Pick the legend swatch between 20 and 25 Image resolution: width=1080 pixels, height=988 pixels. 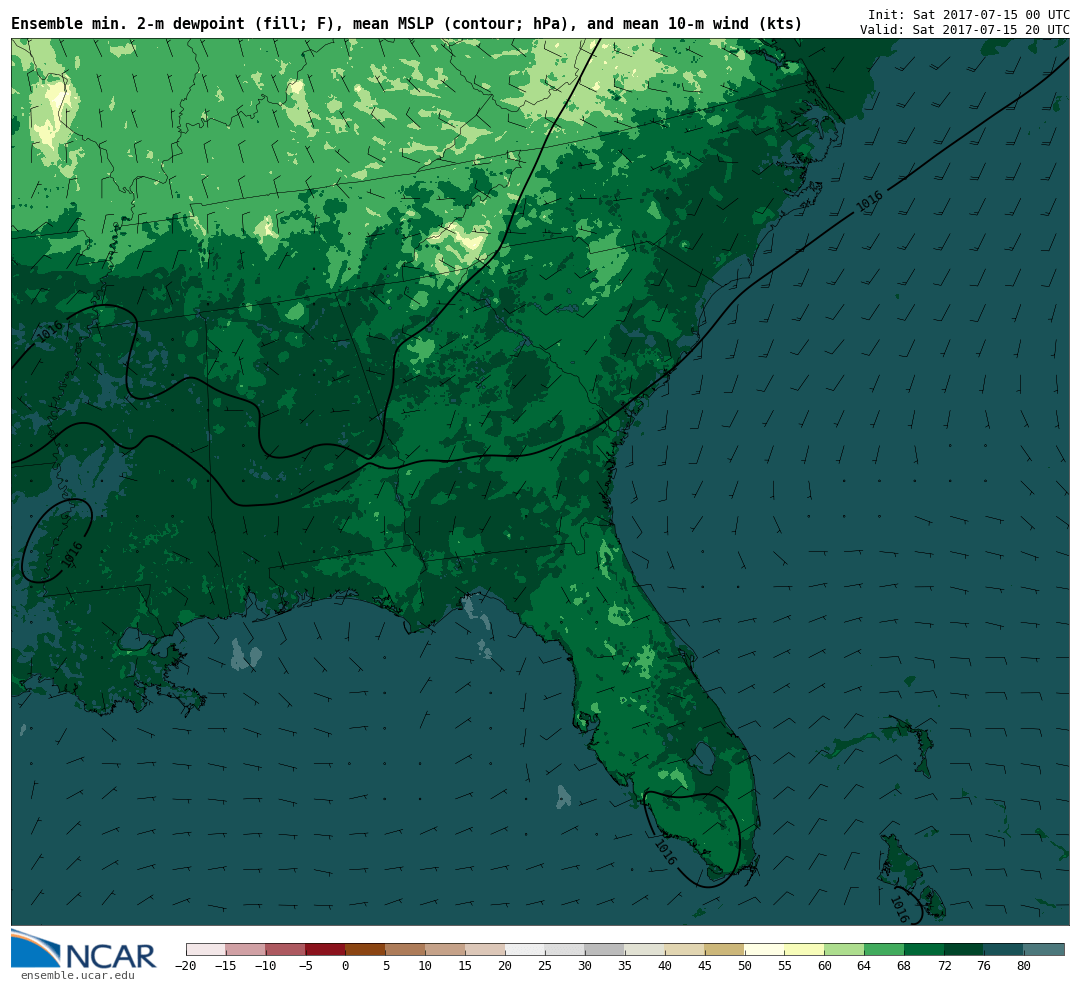(526, 949)
